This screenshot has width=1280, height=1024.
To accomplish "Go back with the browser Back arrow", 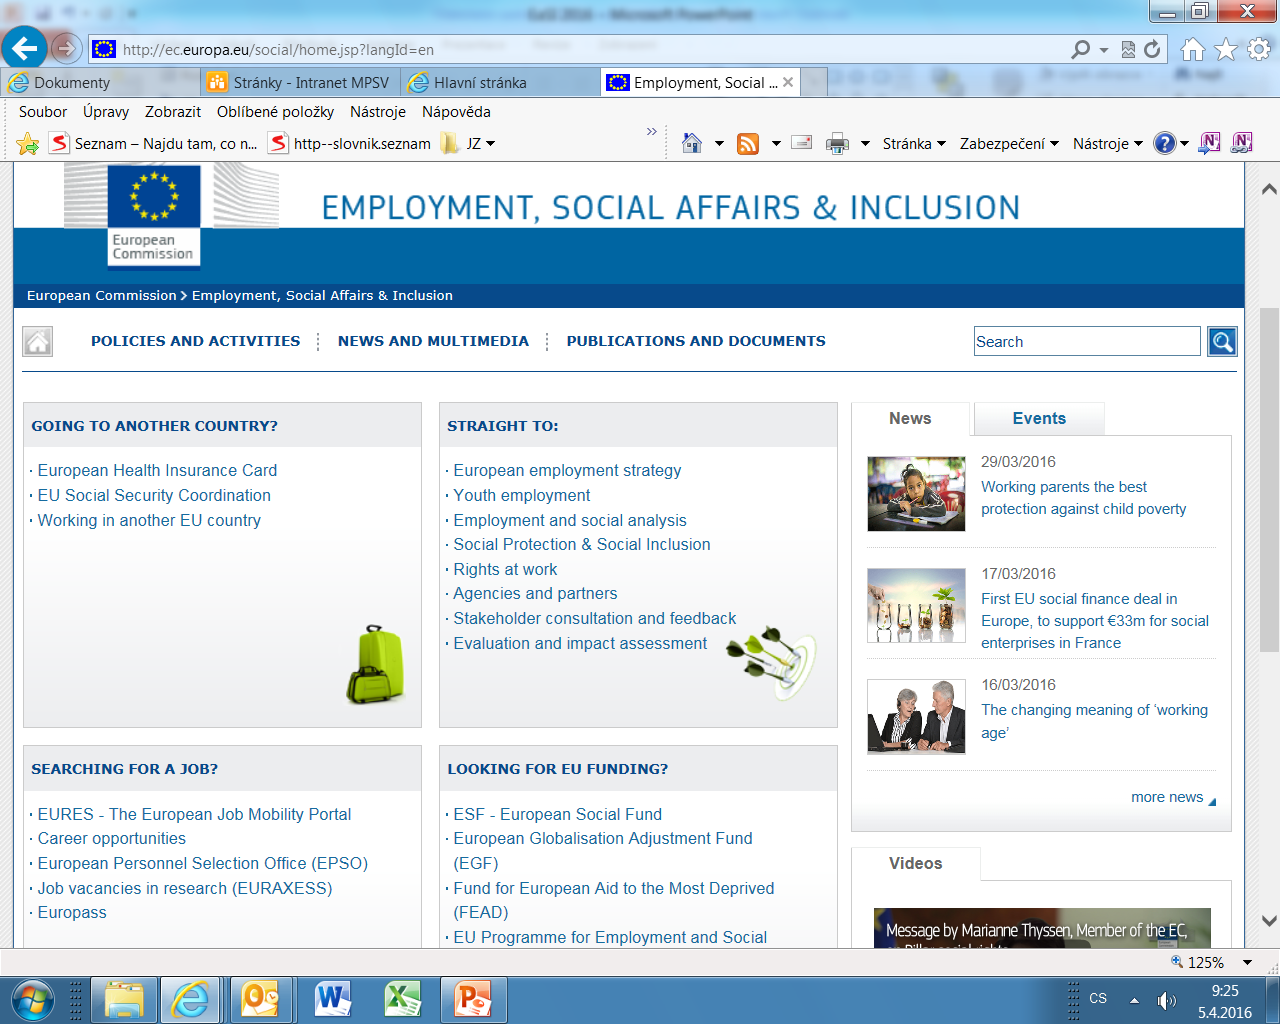I will pos(25,47).
